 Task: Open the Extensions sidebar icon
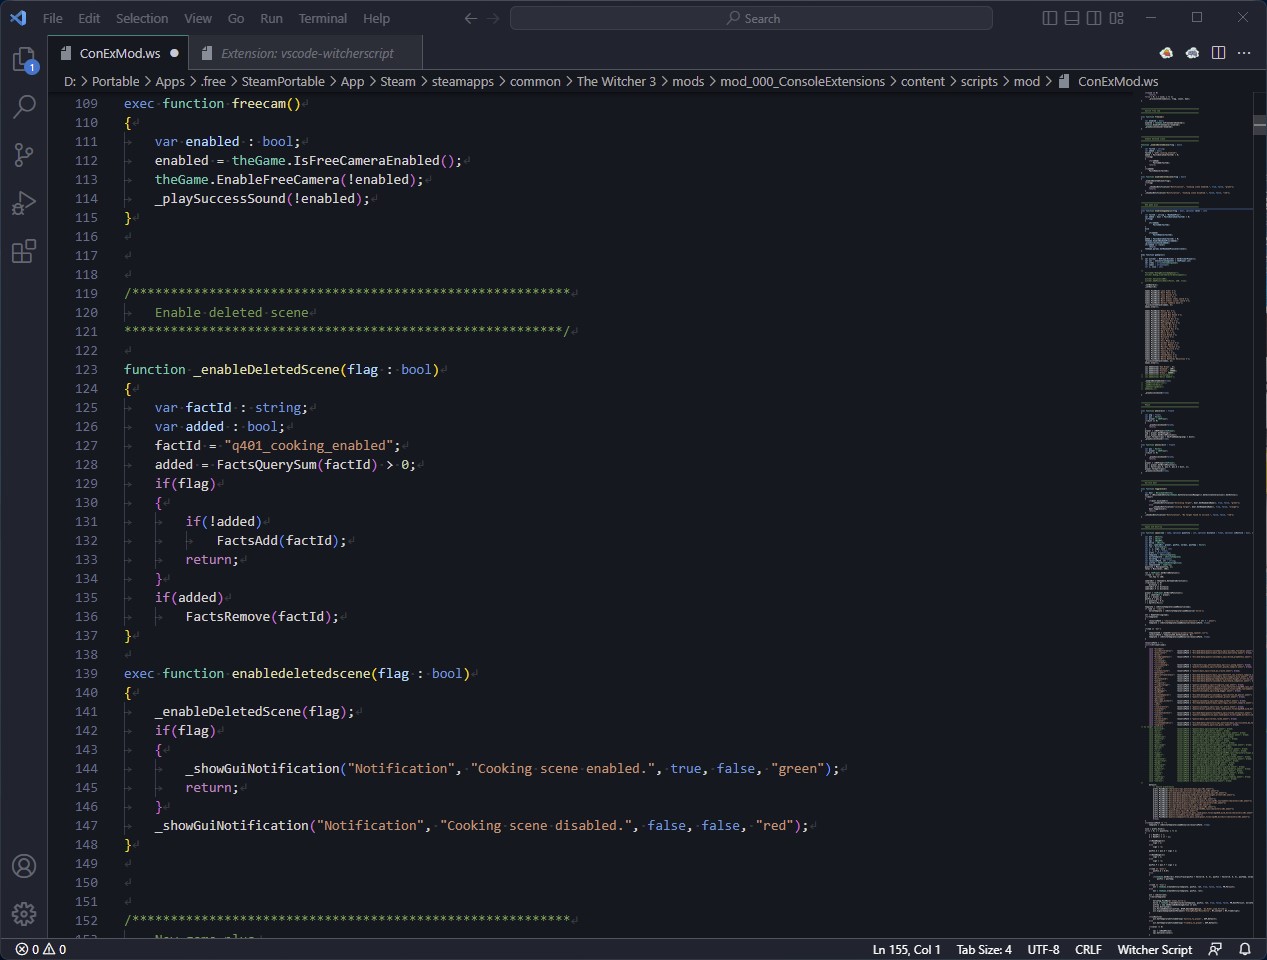pos(24,252)
